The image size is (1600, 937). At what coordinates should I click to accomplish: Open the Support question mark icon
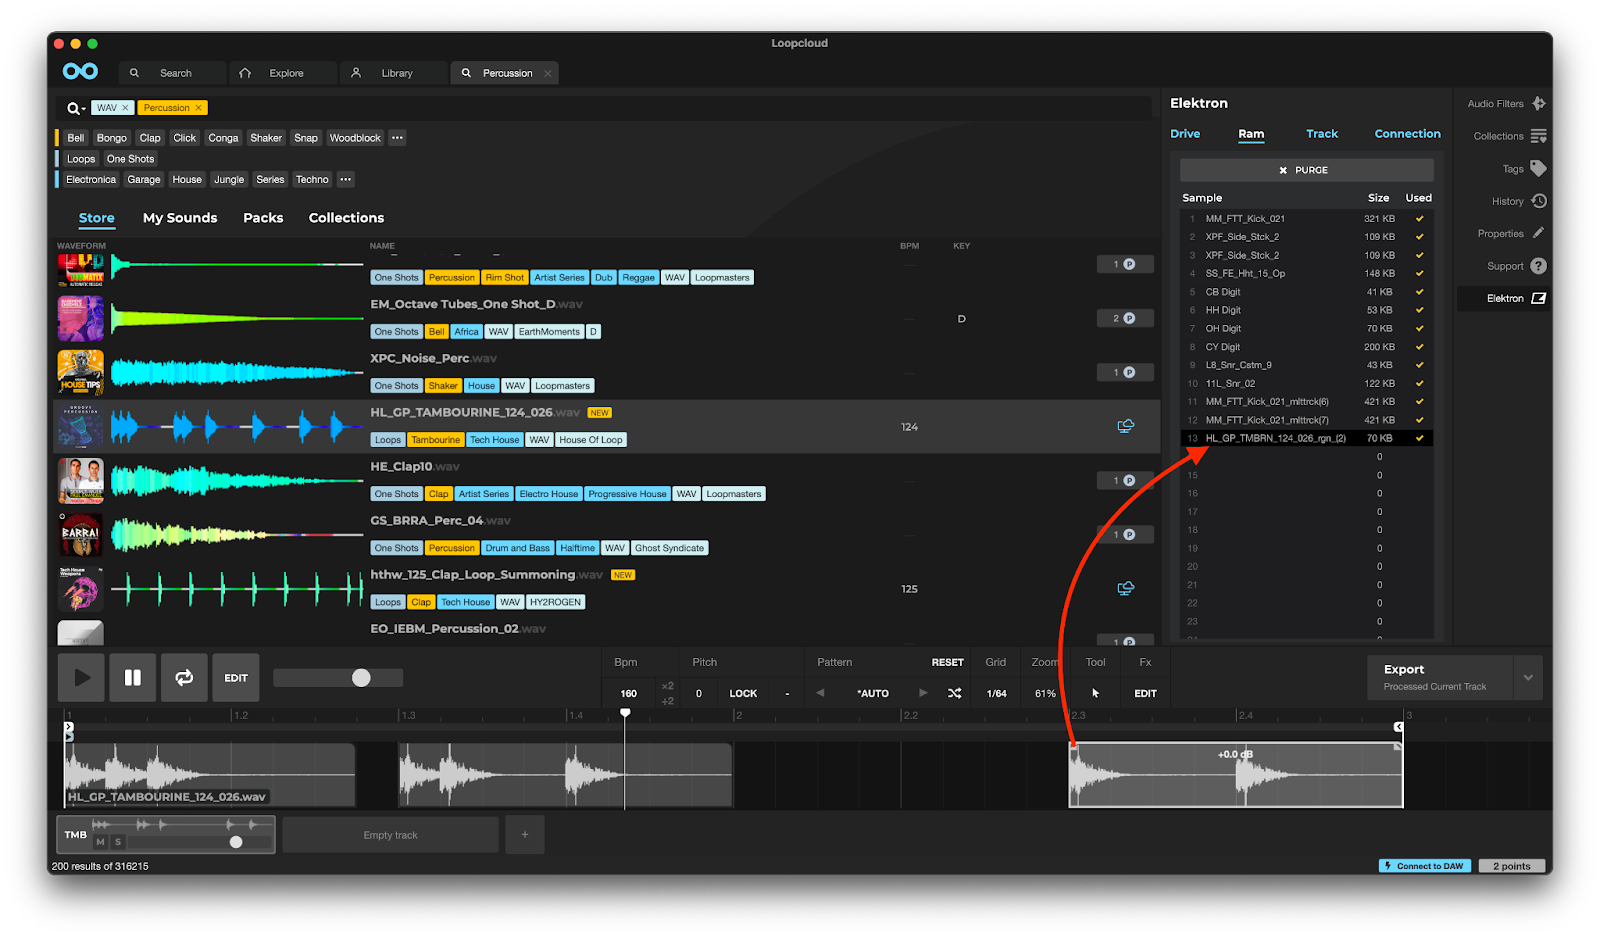1539,266
